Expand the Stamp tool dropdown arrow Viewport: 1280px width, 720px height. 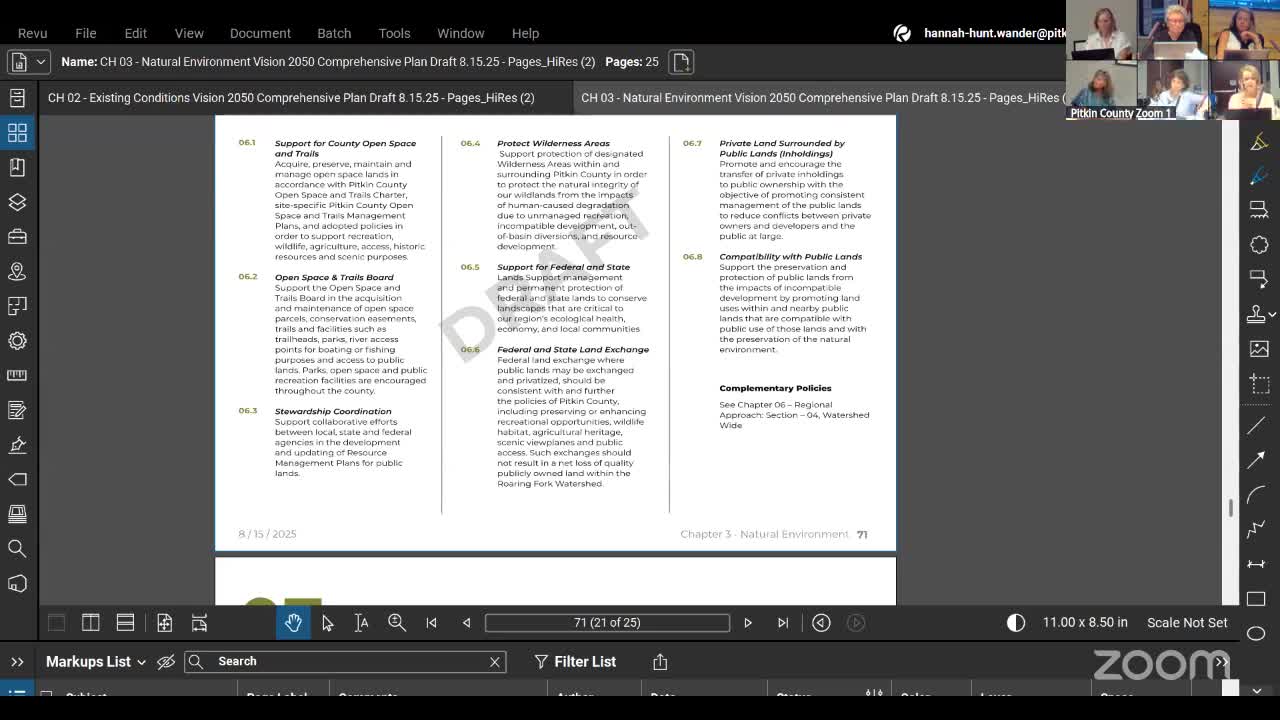pos(1272,314)
